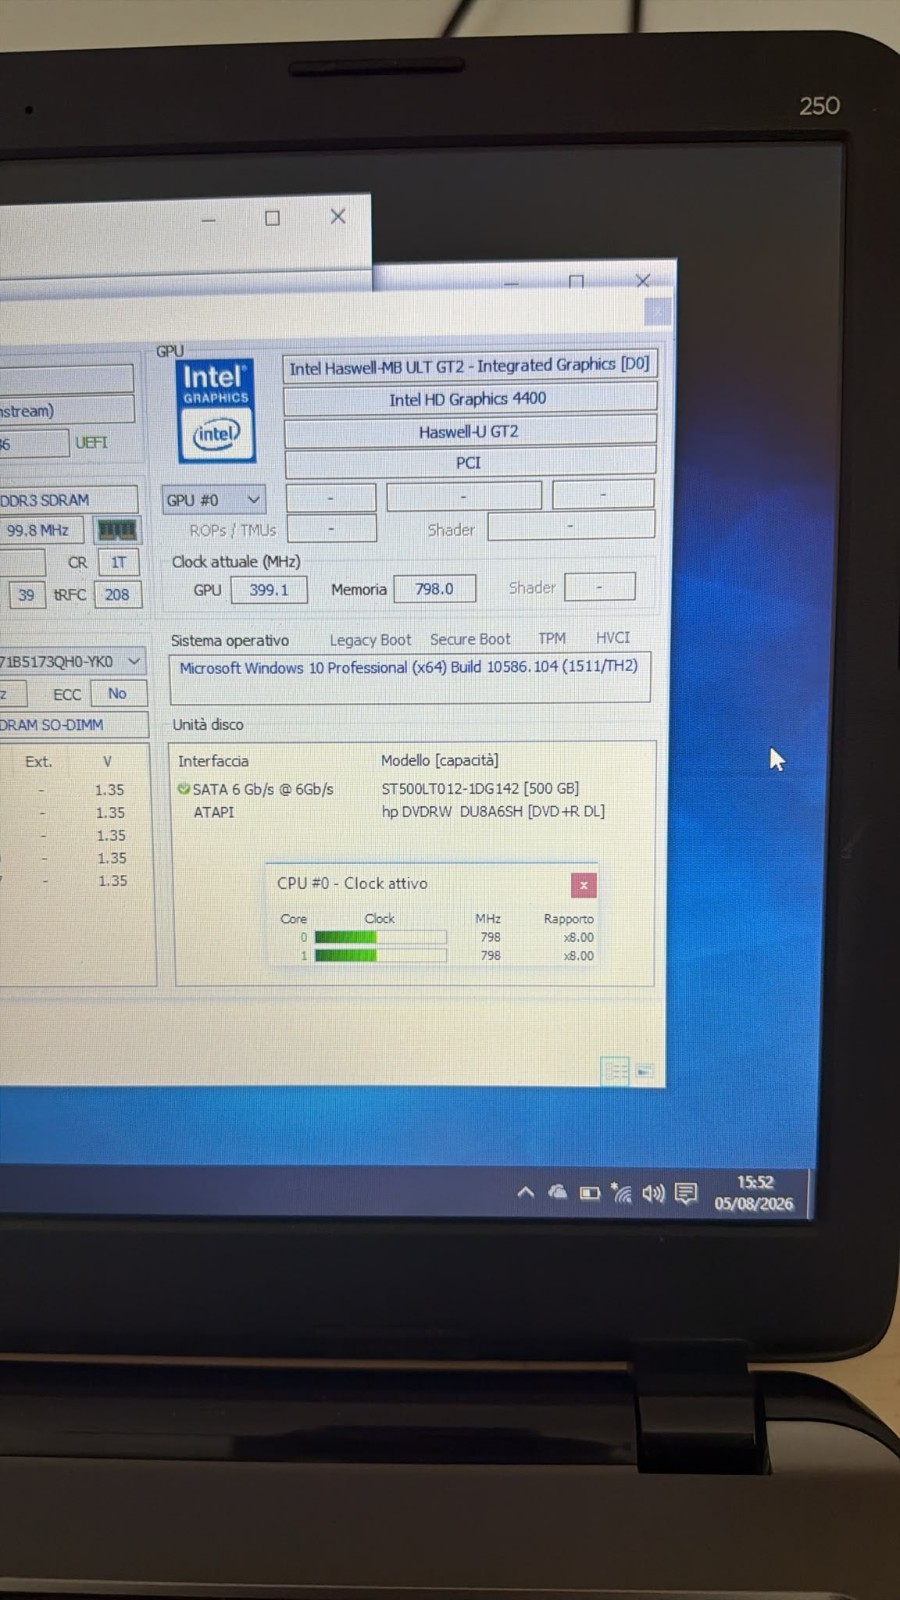Open the memory module dropdown ending in YK0
The height and width of the screenshot is (1600, 900).
coord(72,662)
